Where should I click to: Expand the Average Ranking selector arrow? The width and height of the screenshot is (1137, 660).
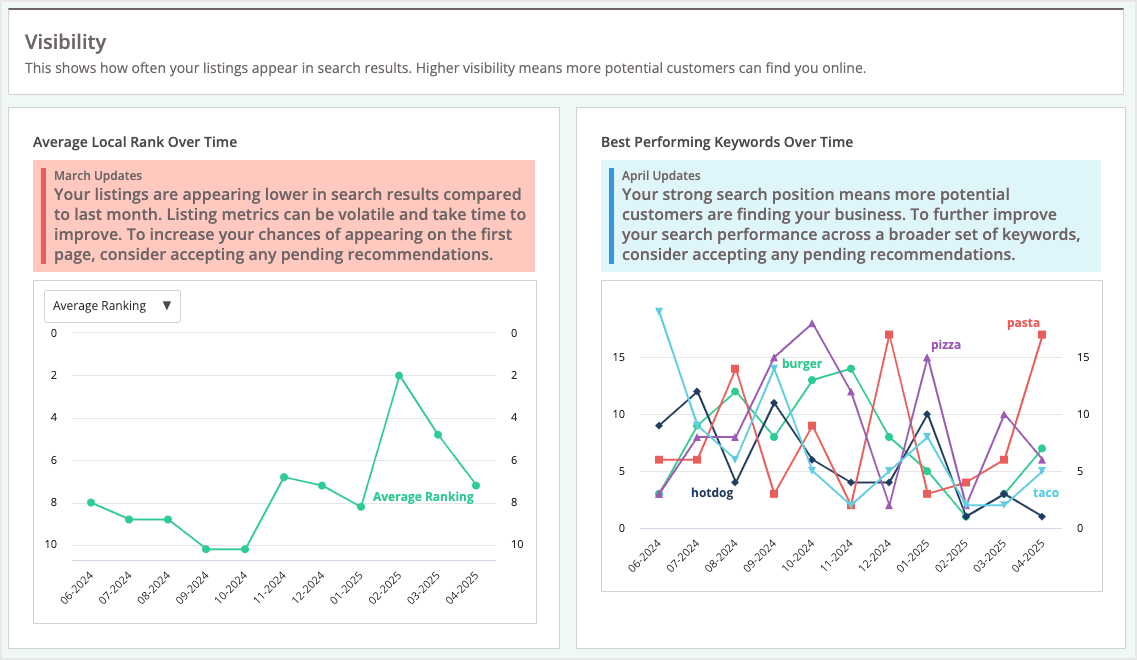[x=169, y=306]
